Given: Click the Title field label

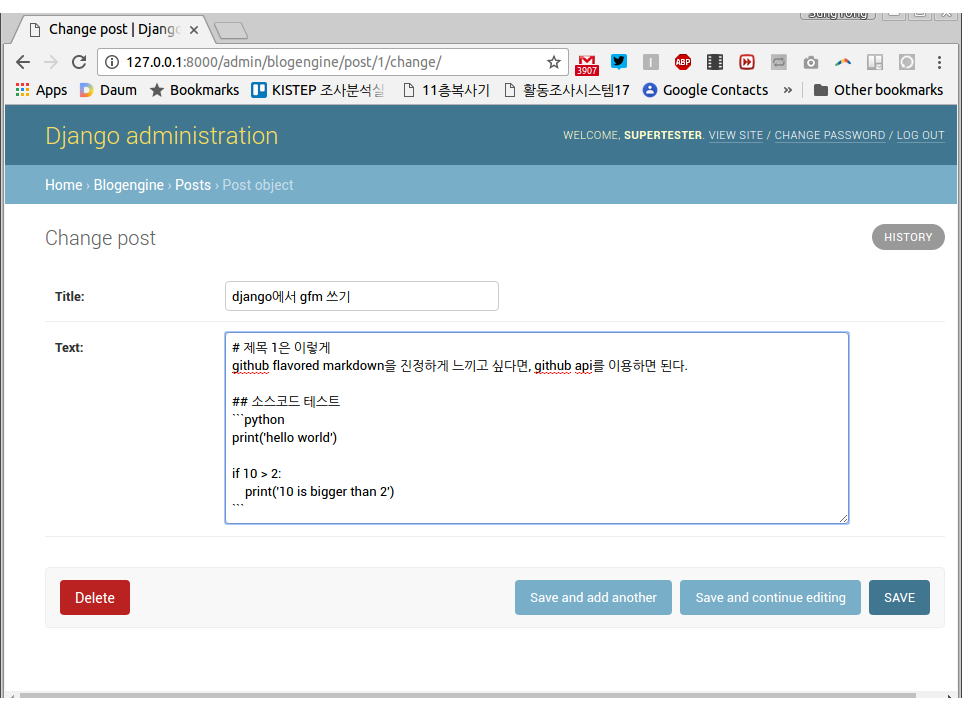Looking at the screenshot, I should tap(70, 296).
